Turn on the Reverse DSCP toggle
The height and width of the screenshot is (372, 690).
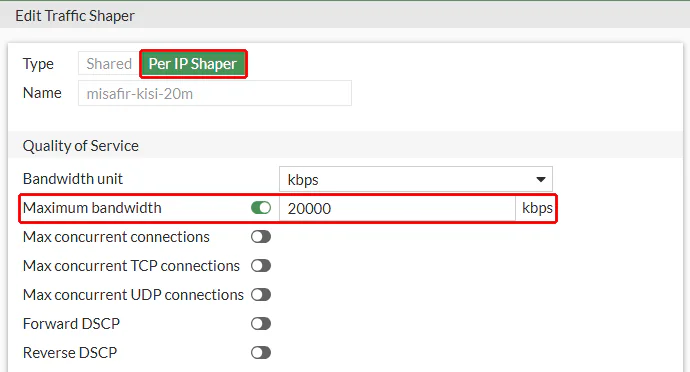point(261,353)
